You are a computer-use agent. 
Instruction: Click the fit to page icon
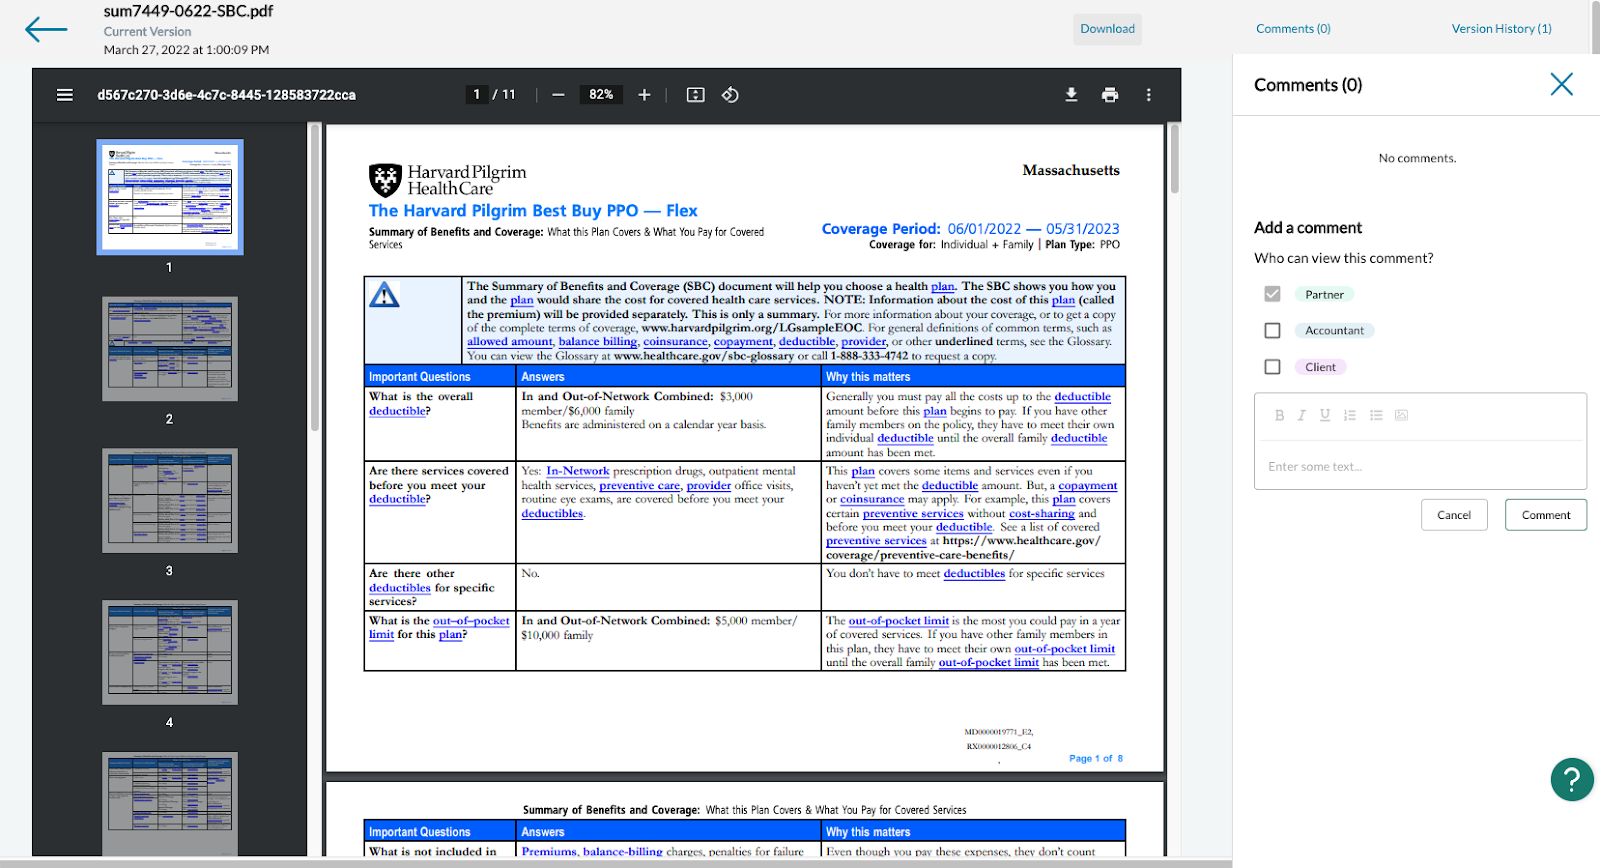click(x=696, y=95)
